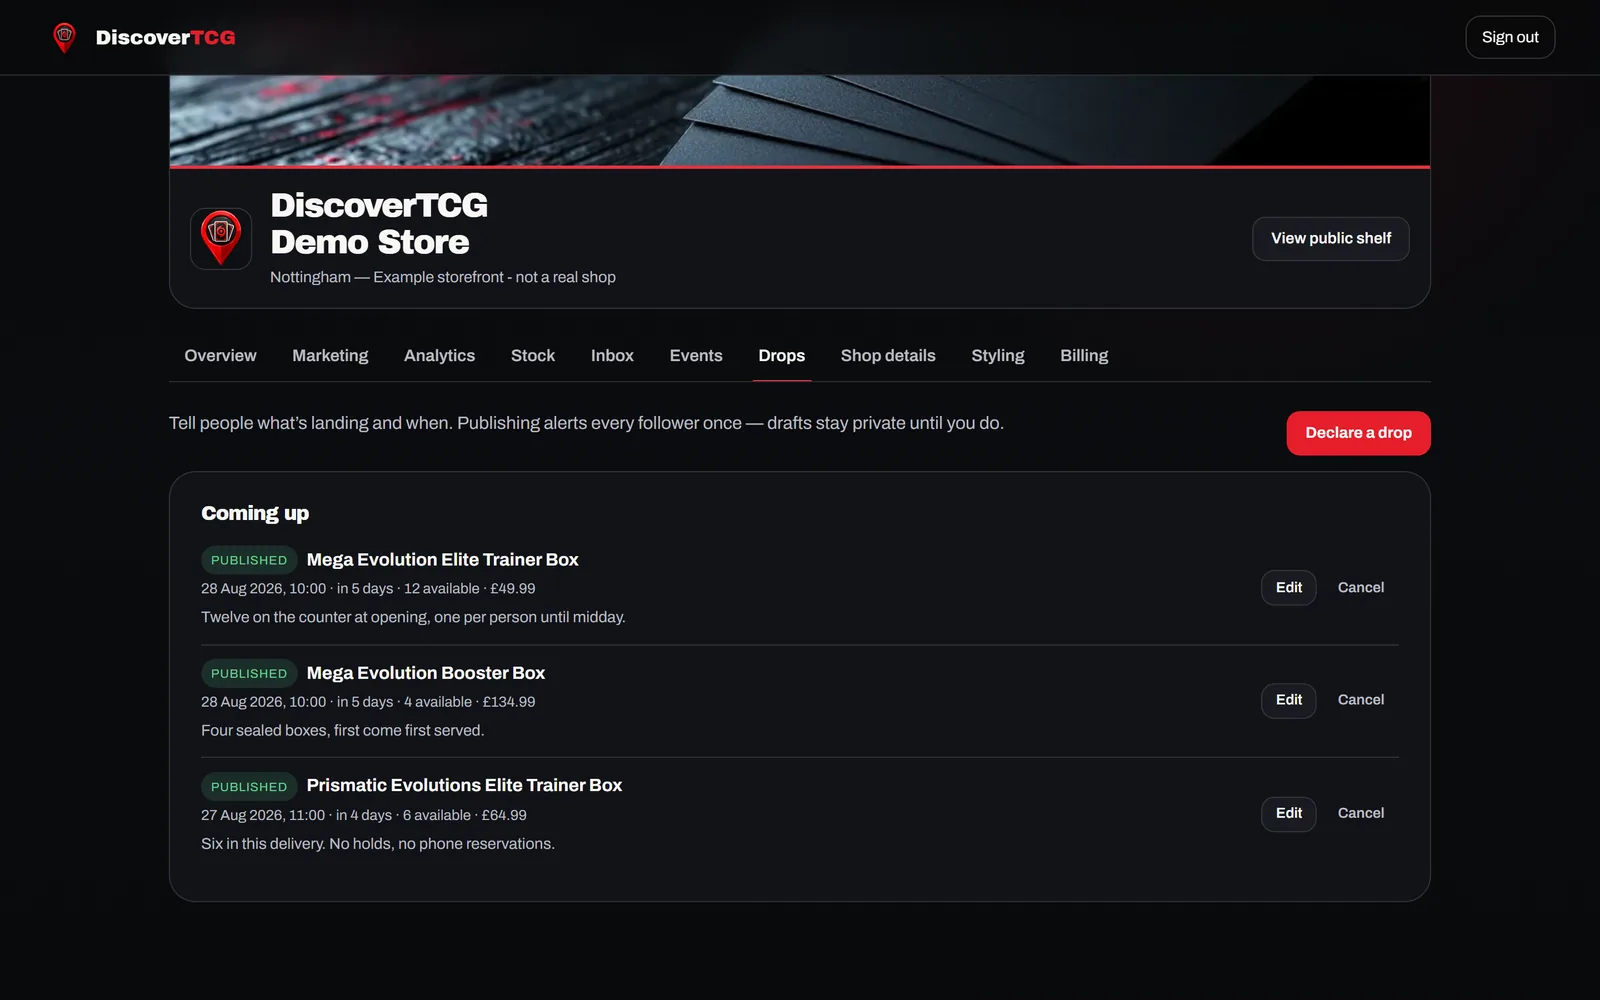Click the Nottingham storefront subtitle
The height and width of the screenshot is (1000, 1600).
point(443,277)
